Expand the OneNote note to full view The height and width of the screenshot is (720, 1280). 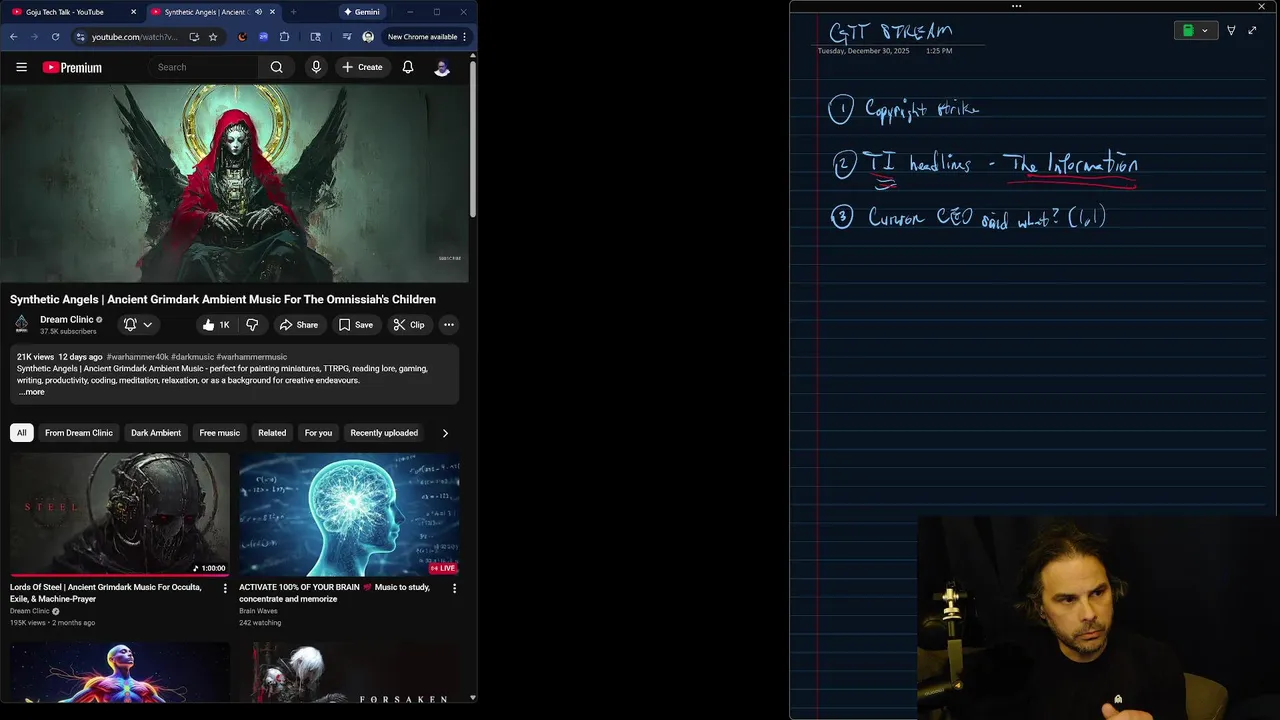(x=1252, y=31)
